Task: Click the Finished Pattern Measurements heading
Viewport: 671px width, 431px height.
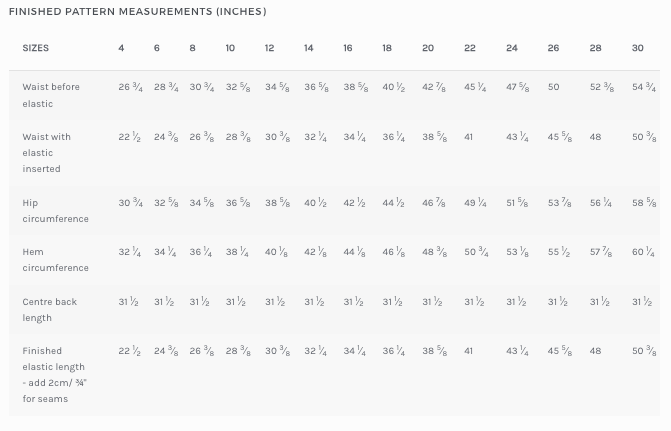Action: (137, 12)
